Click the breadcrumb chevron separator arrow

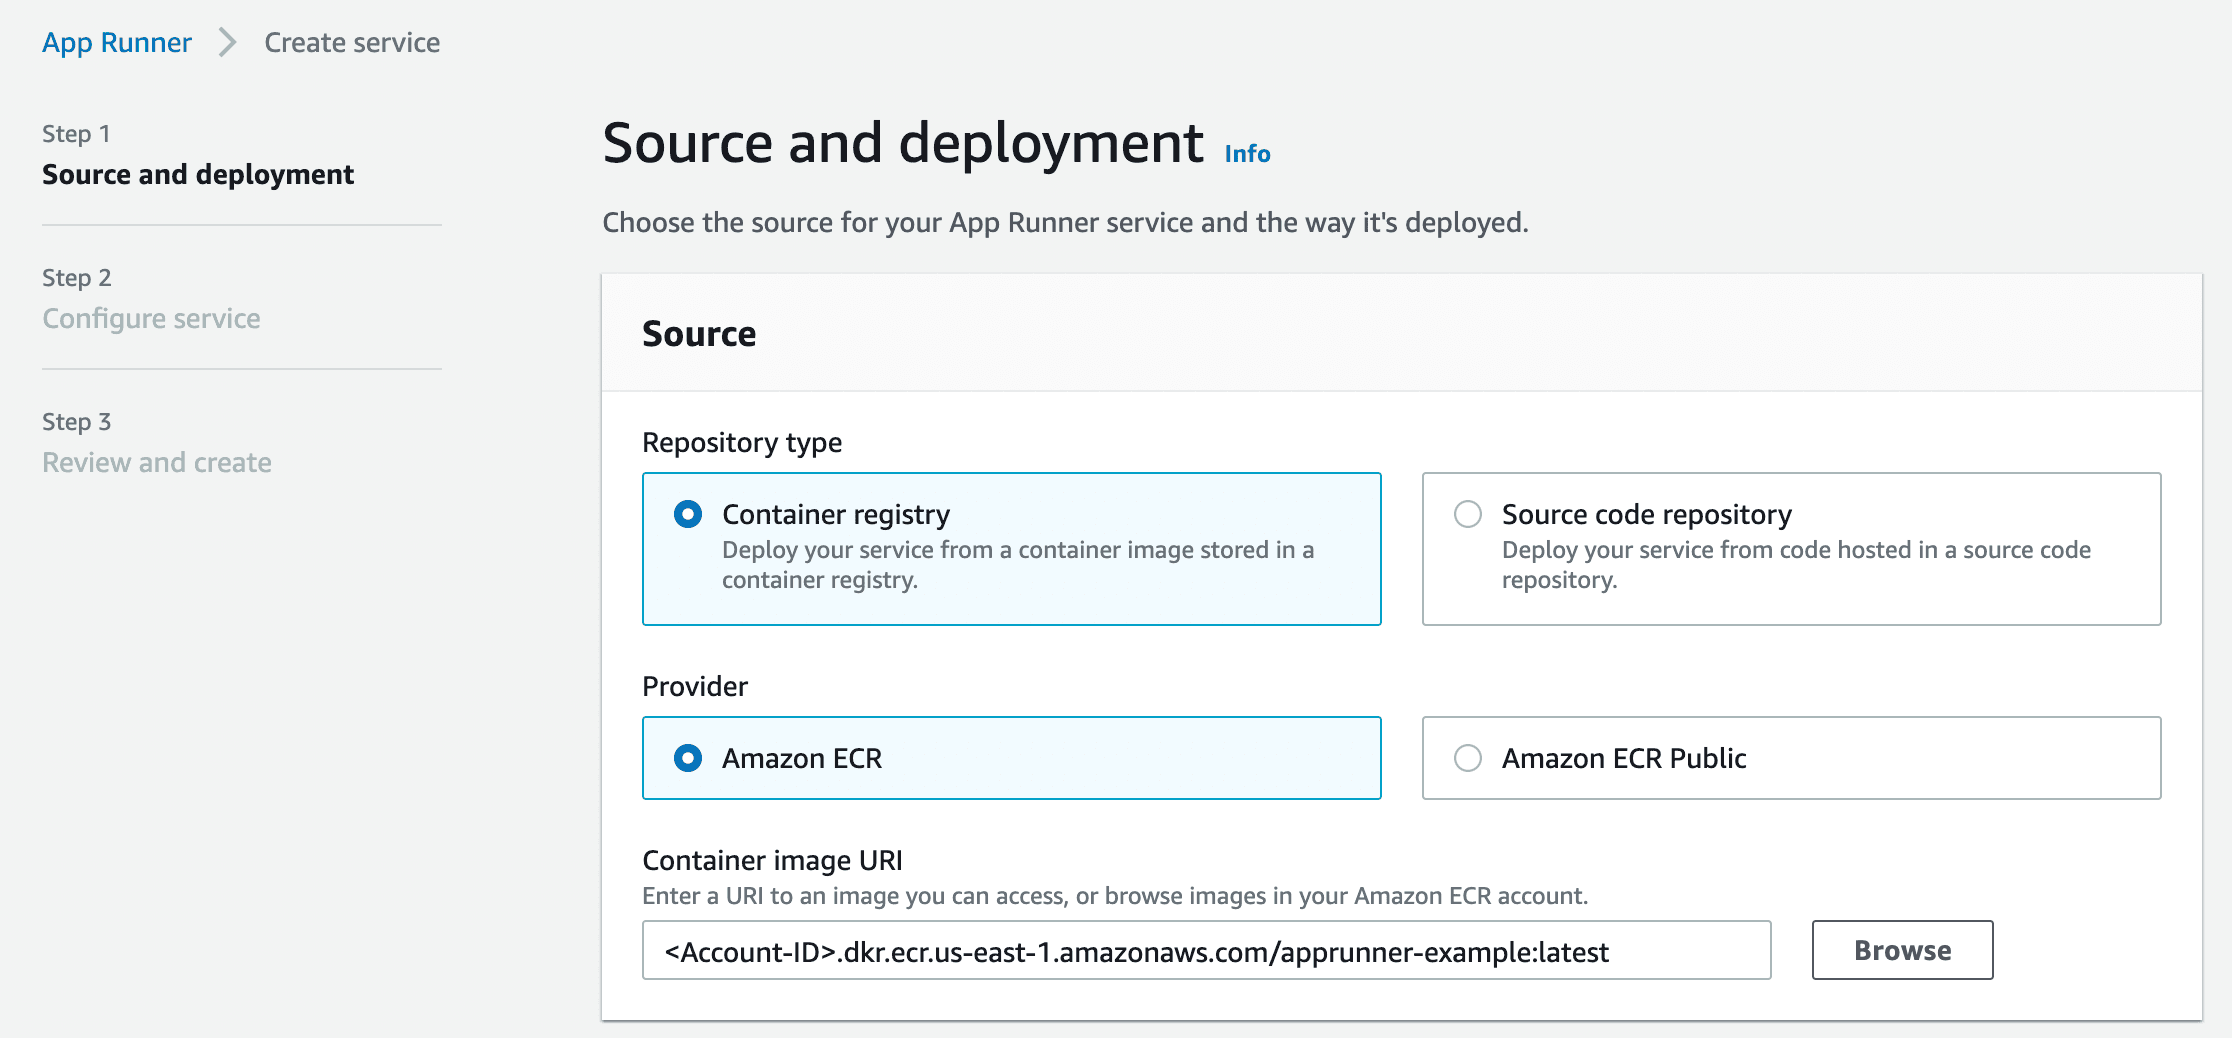228,43
